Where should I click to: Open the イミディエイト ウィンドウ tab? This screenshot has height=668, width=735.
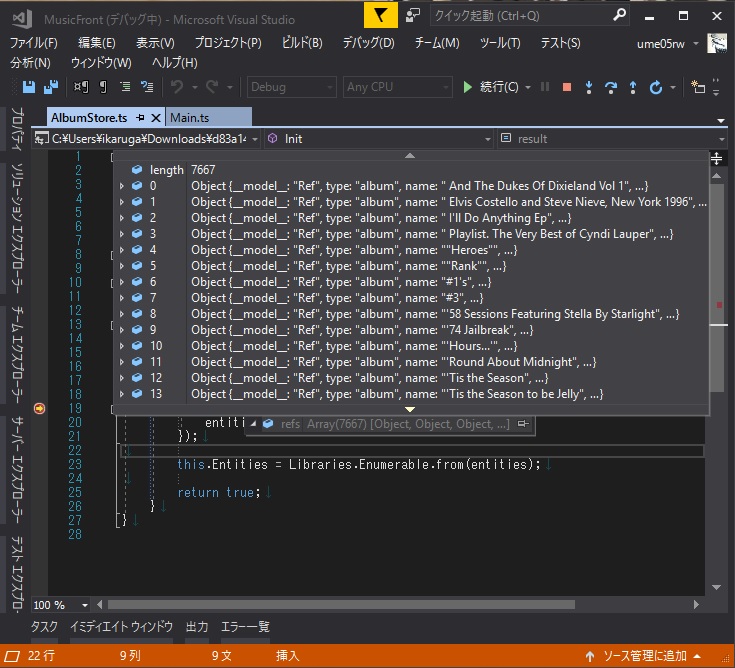121,627
